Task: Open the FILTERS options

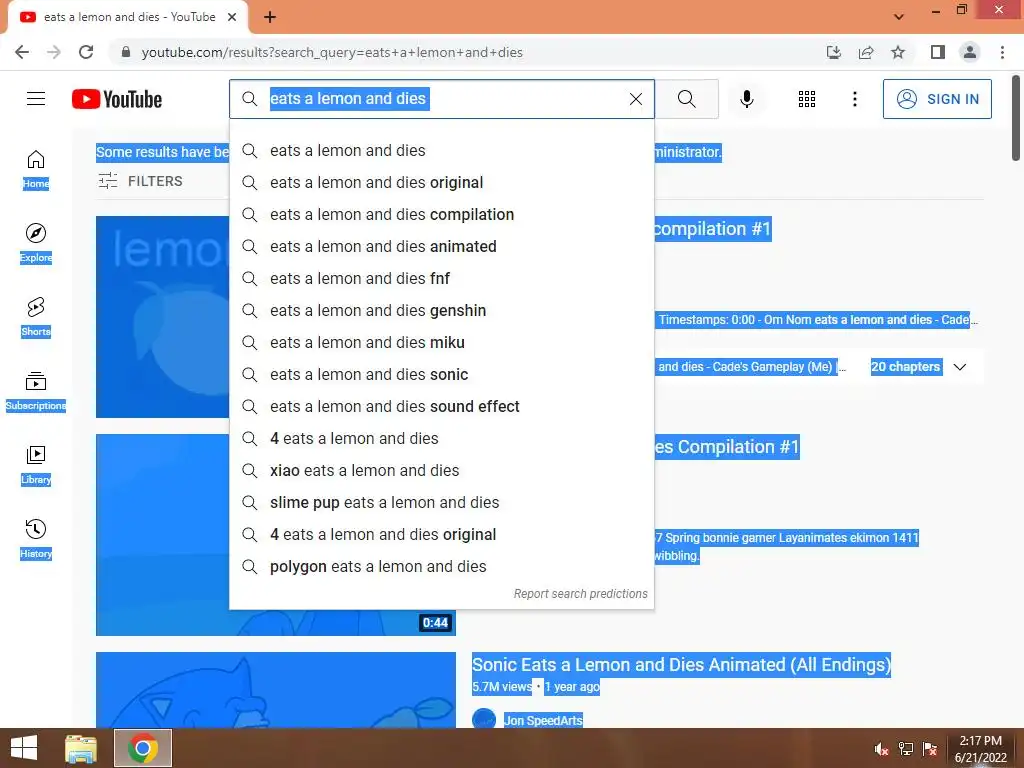Action: (x=140, y=181)
